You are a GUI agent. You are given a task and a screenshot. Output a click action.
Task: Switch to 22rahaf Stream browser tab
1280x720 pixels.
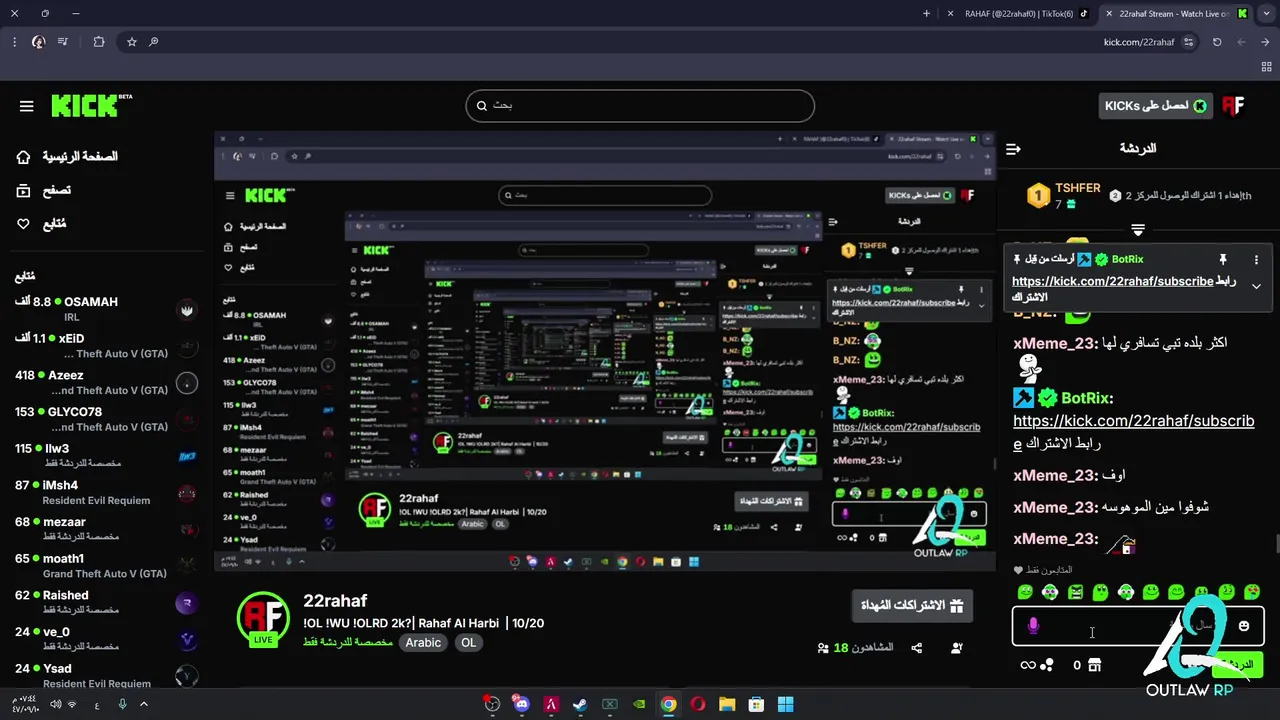coord(1175,14)
